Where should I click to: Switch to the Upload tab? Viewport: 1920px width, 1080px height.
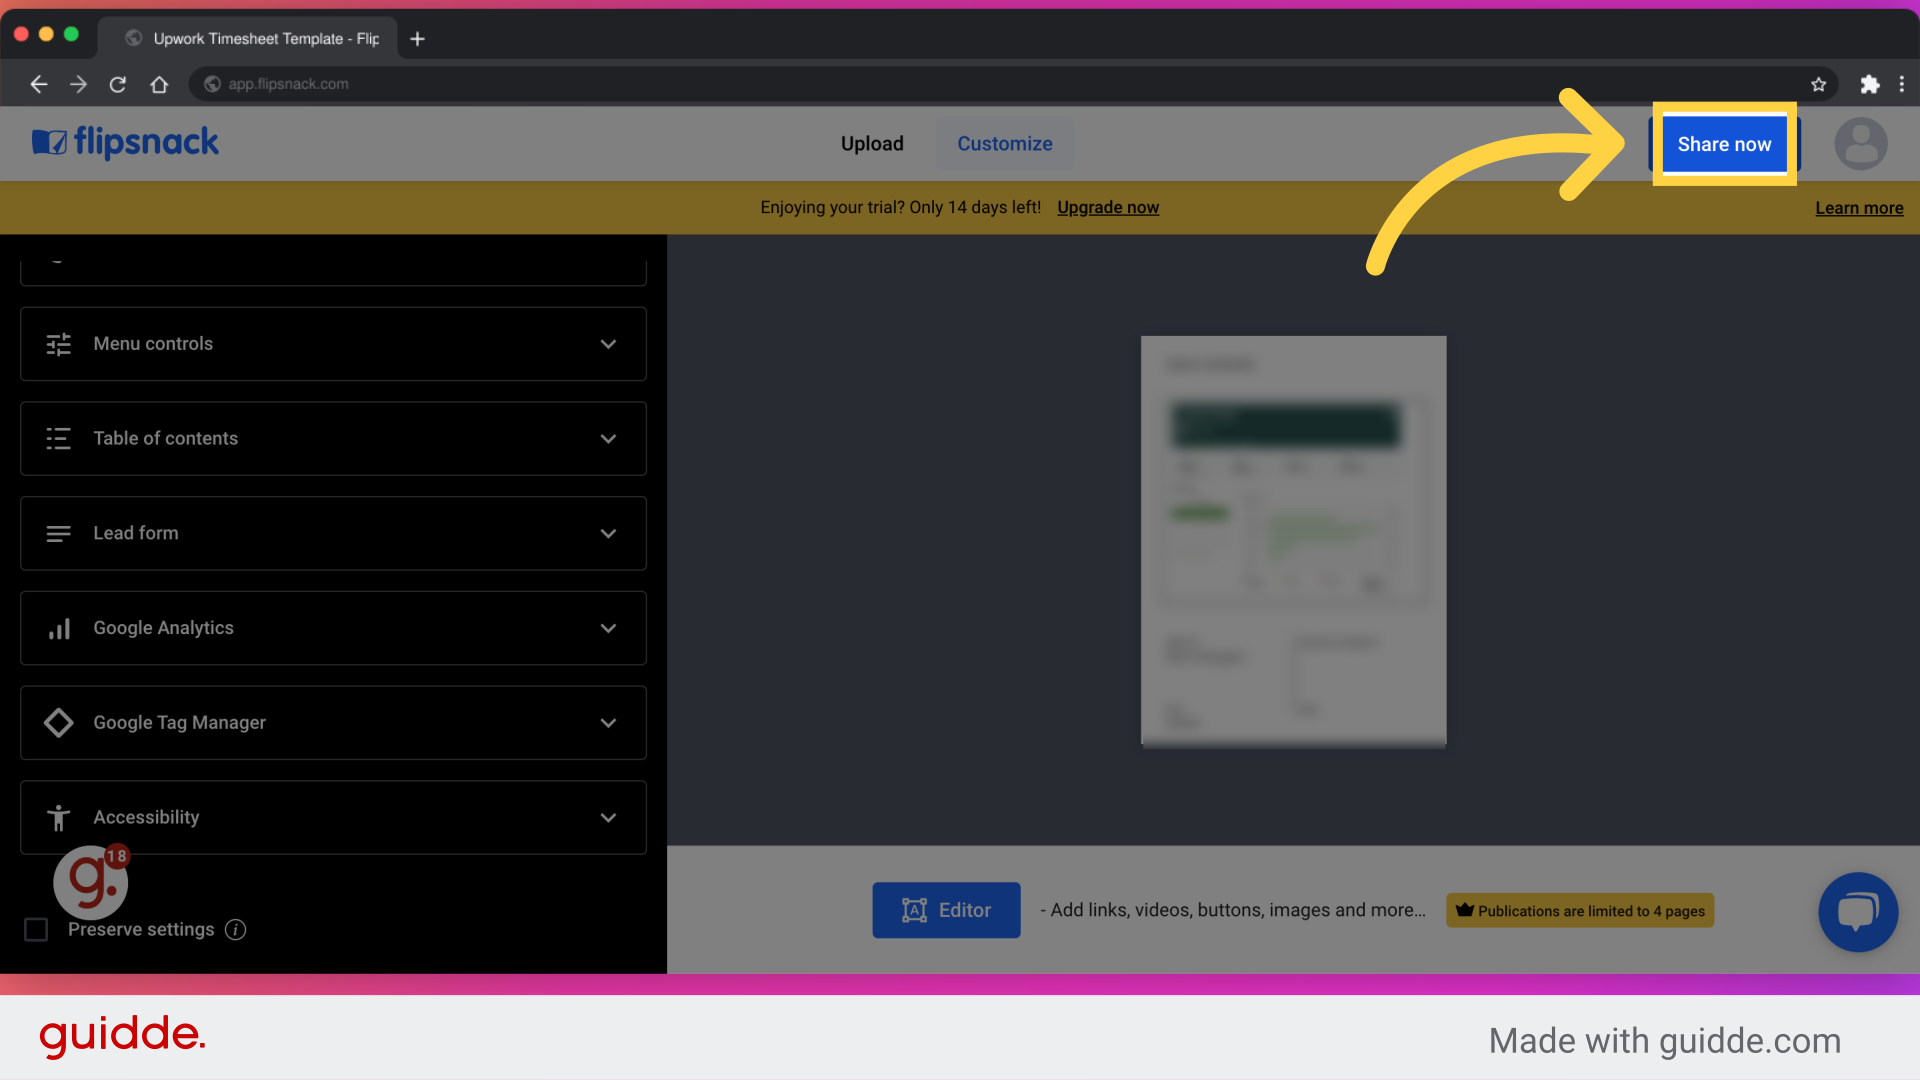coord(873,144)
